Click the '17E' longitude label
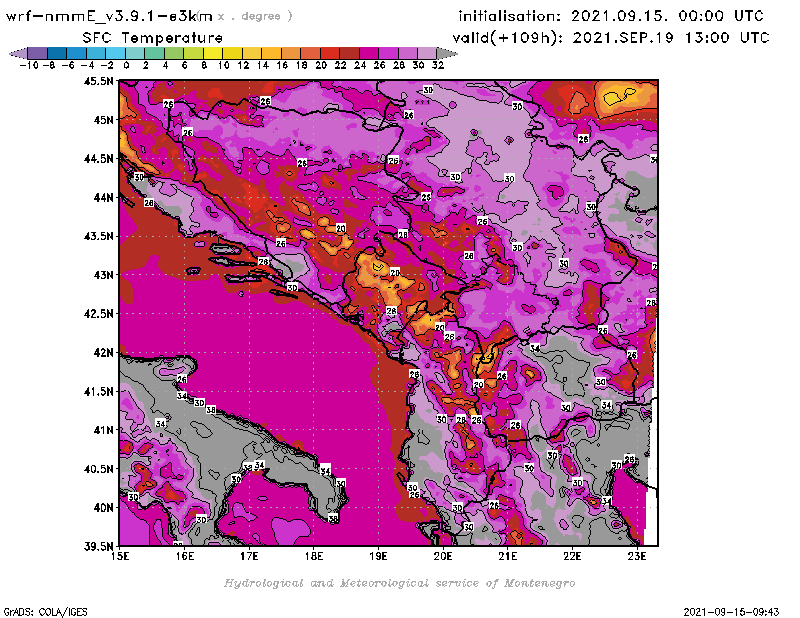Viewport: 800px width, 618px height. coord(249,556)
